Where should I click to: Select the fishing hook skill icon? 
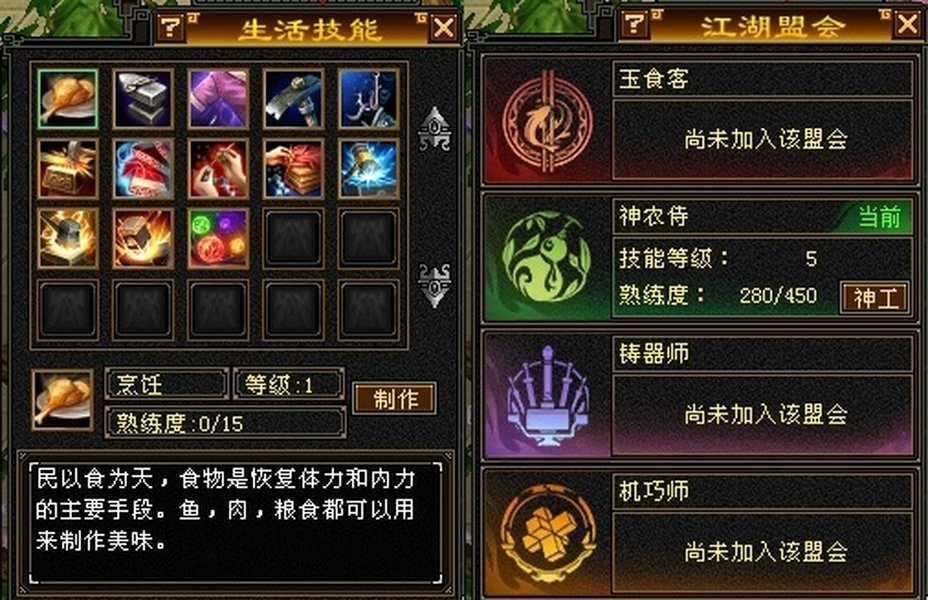pyautogui.click(x=368, y=99)
